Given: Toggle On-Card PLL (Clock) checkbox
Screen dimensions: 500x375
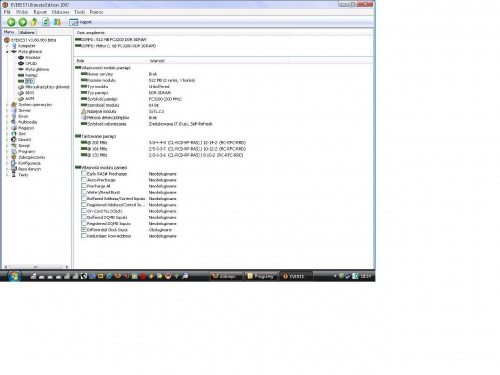Looking at the screenshot, I should pos(84,211).
